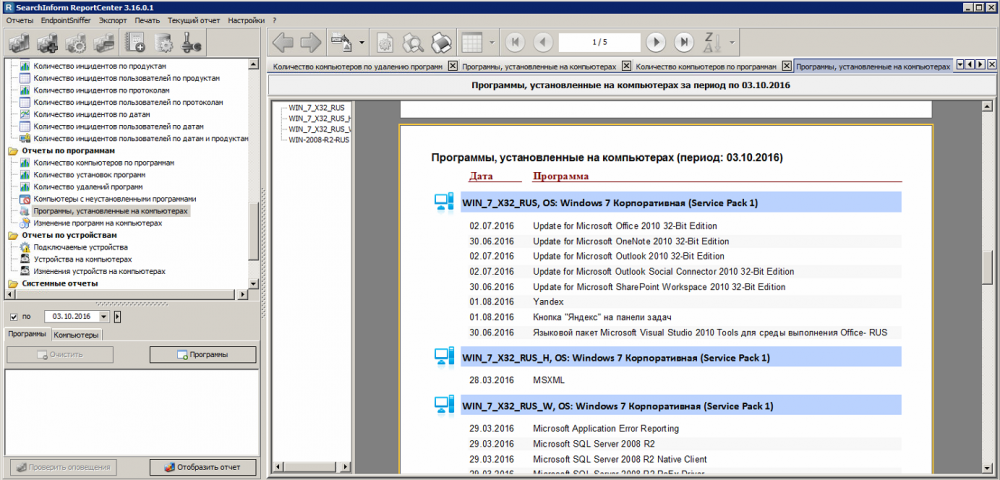Click the PDF export icon

[x=341, y=43]
